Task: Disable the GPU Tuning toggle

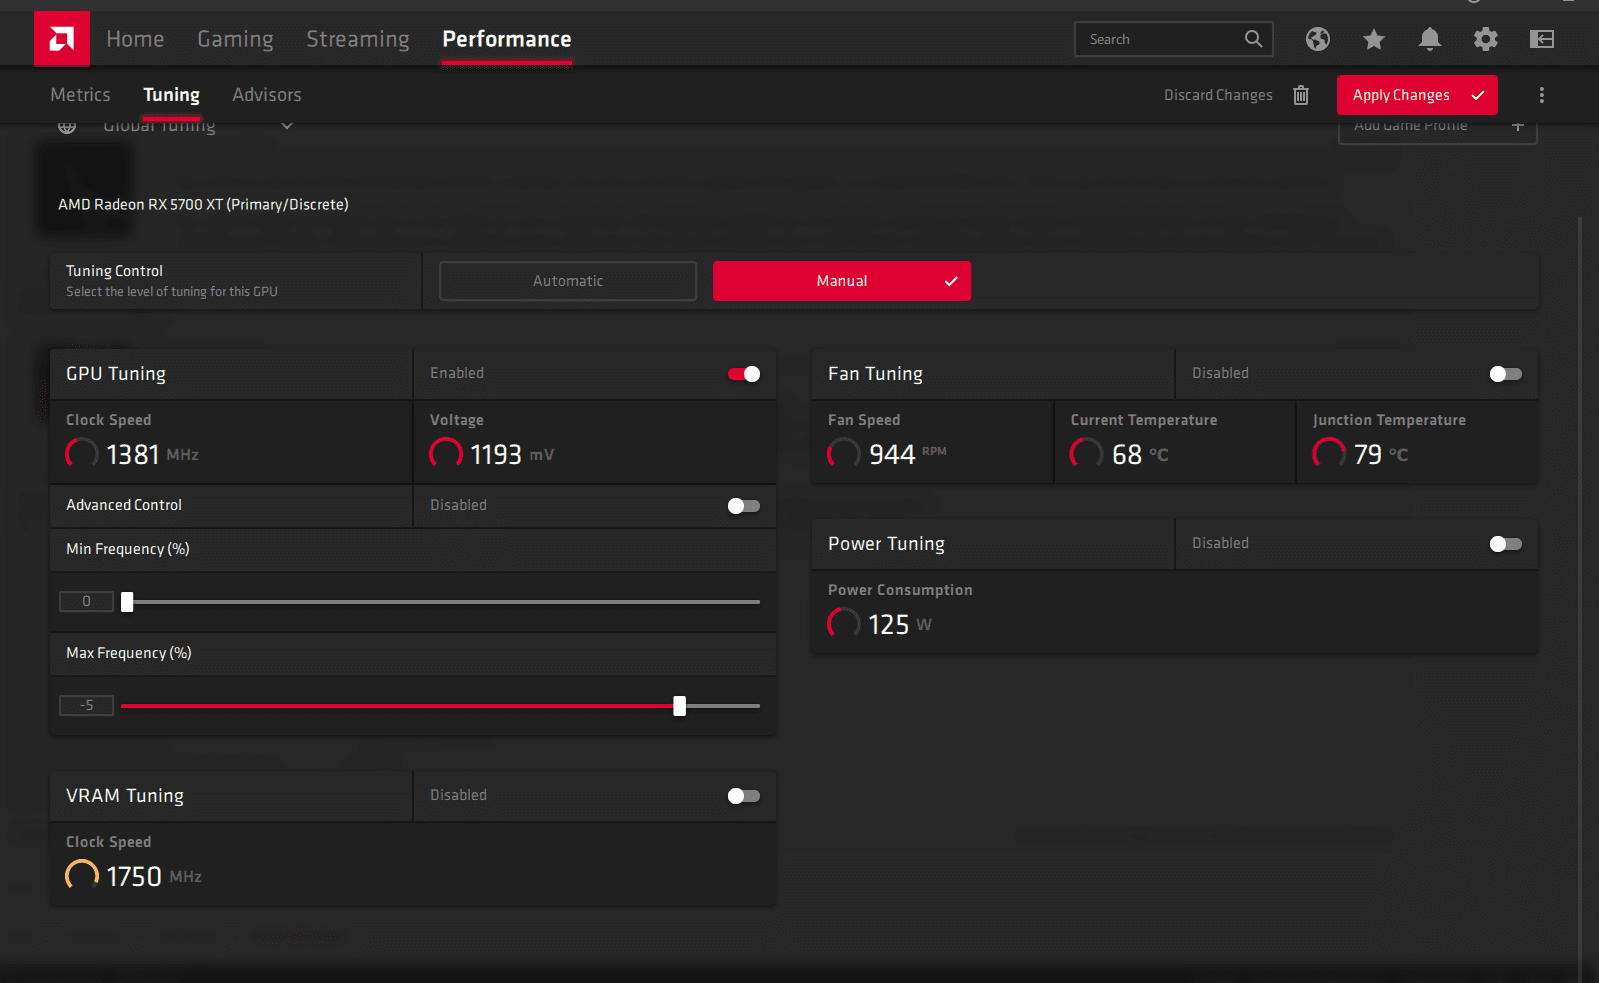Action: tap(744, 374)
